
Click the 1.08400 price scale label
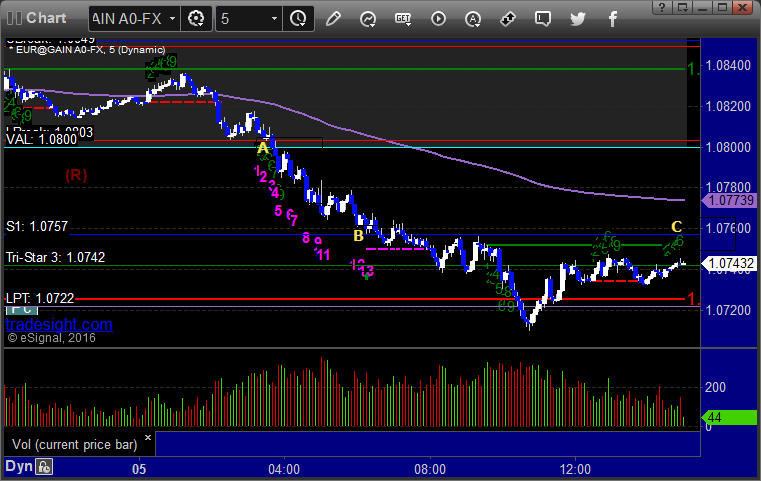[728, 66]
